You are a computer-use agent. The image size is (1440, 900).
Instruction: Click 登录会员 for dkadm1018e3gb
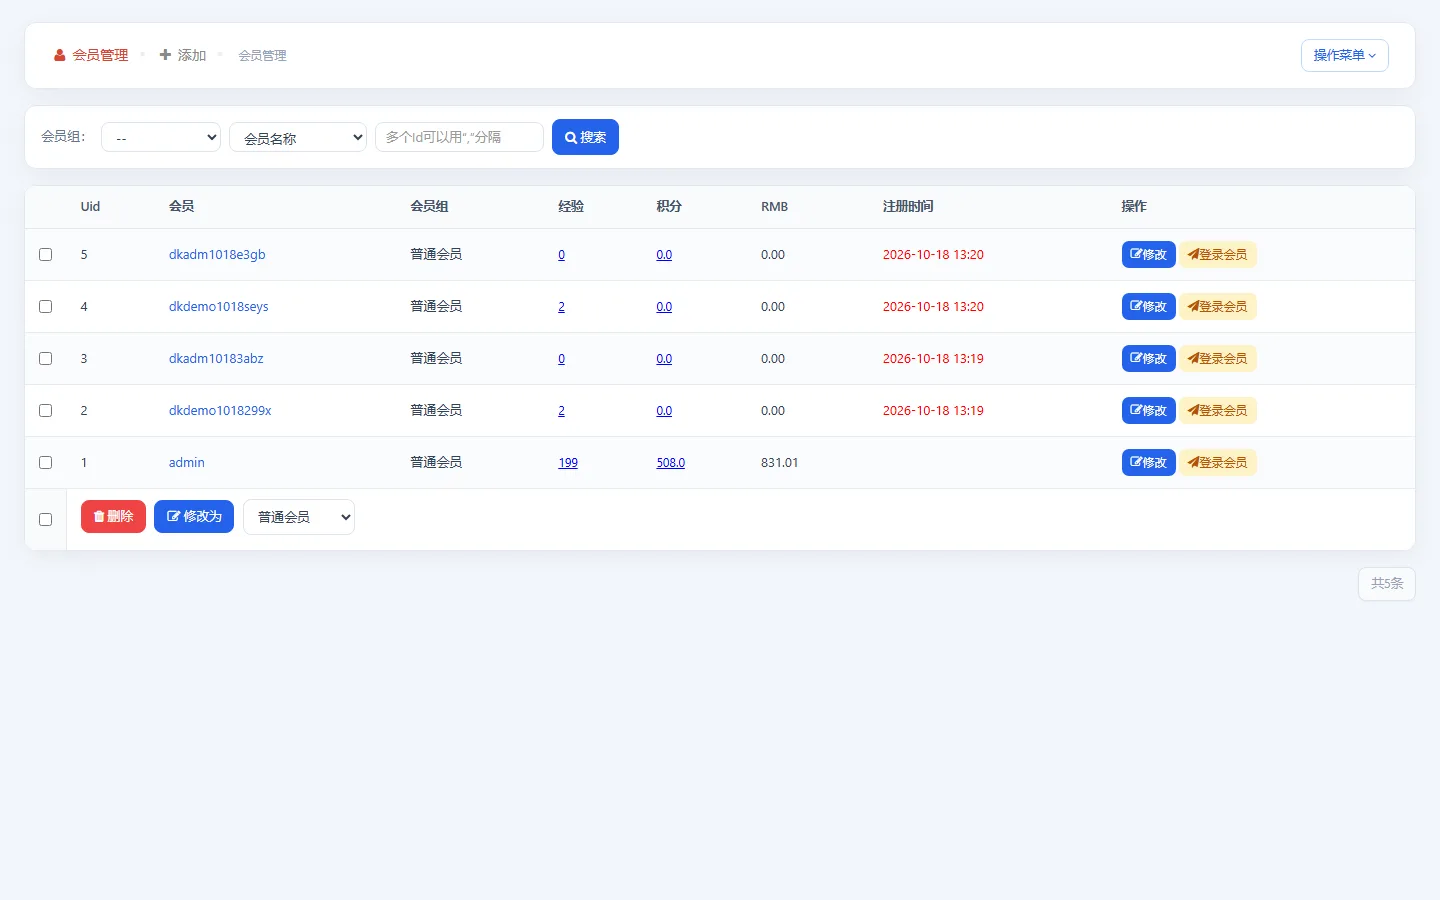click(x=1218, y=255)
